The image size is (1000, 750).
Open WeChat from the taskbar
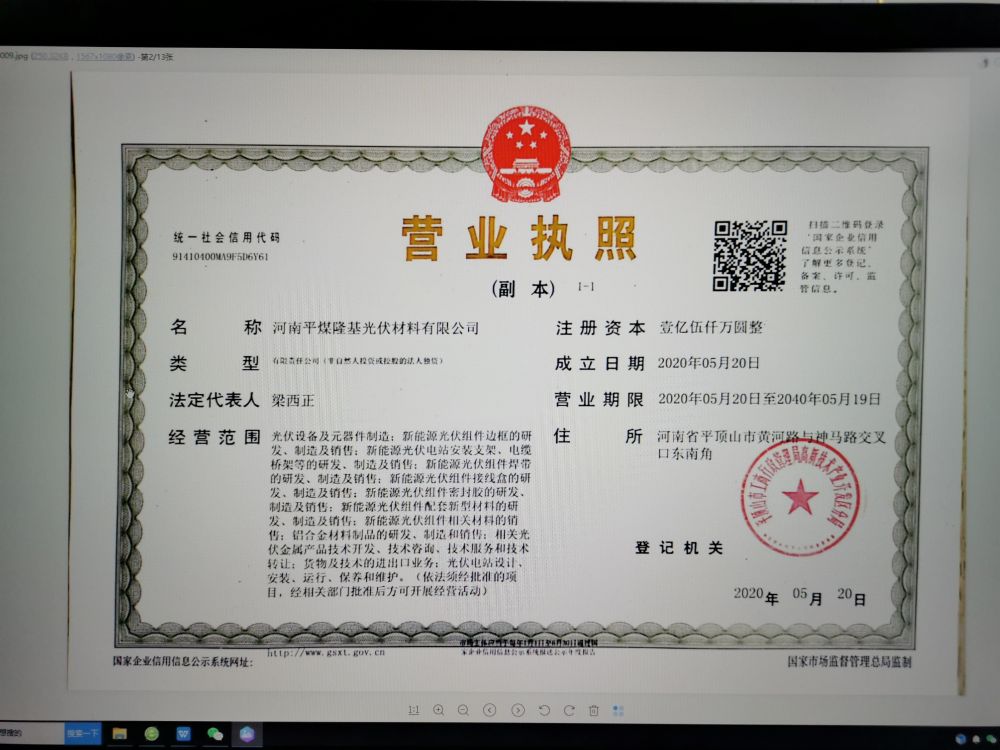(x=215, y=734)
